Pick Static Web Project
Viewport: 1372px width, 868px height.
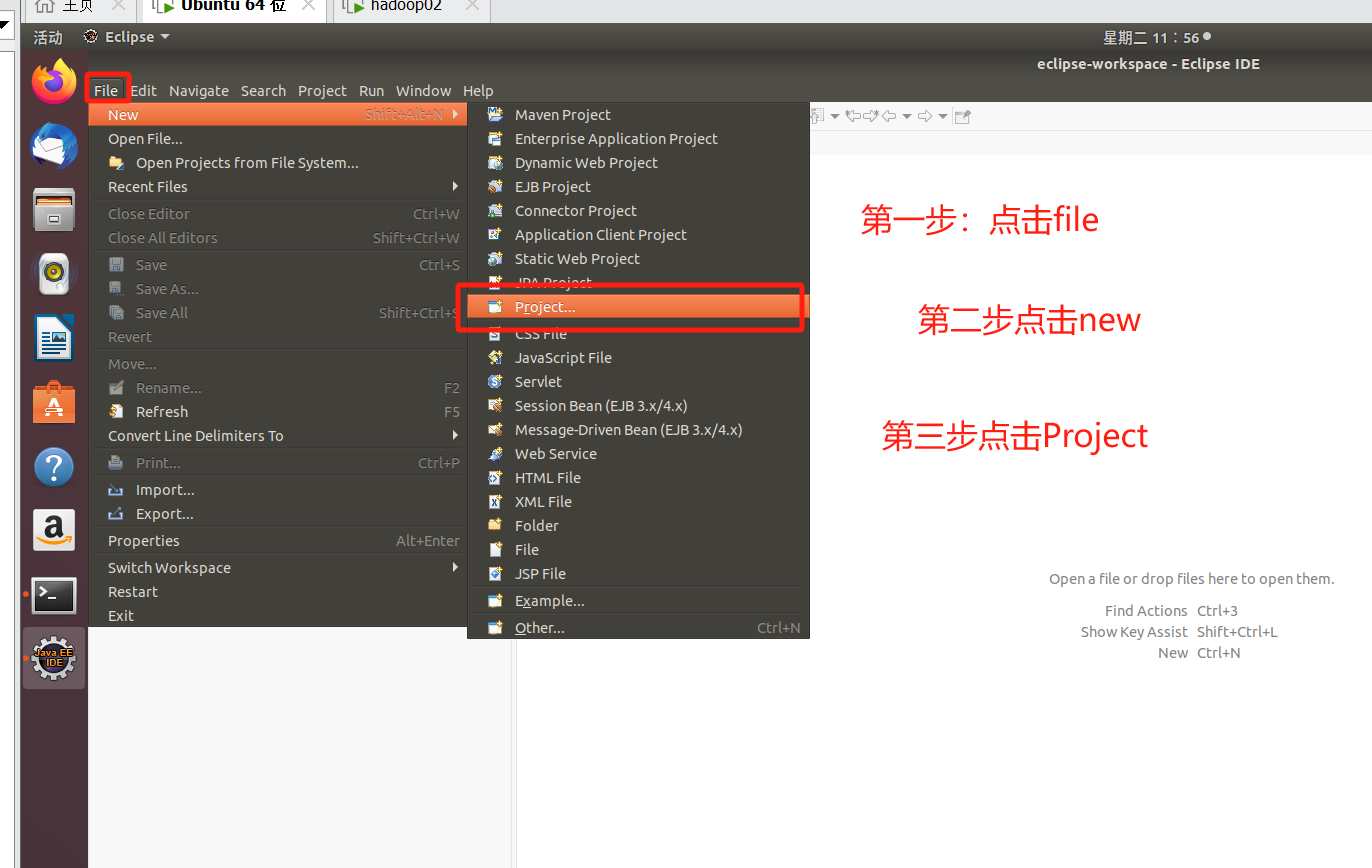click(638, 259)
